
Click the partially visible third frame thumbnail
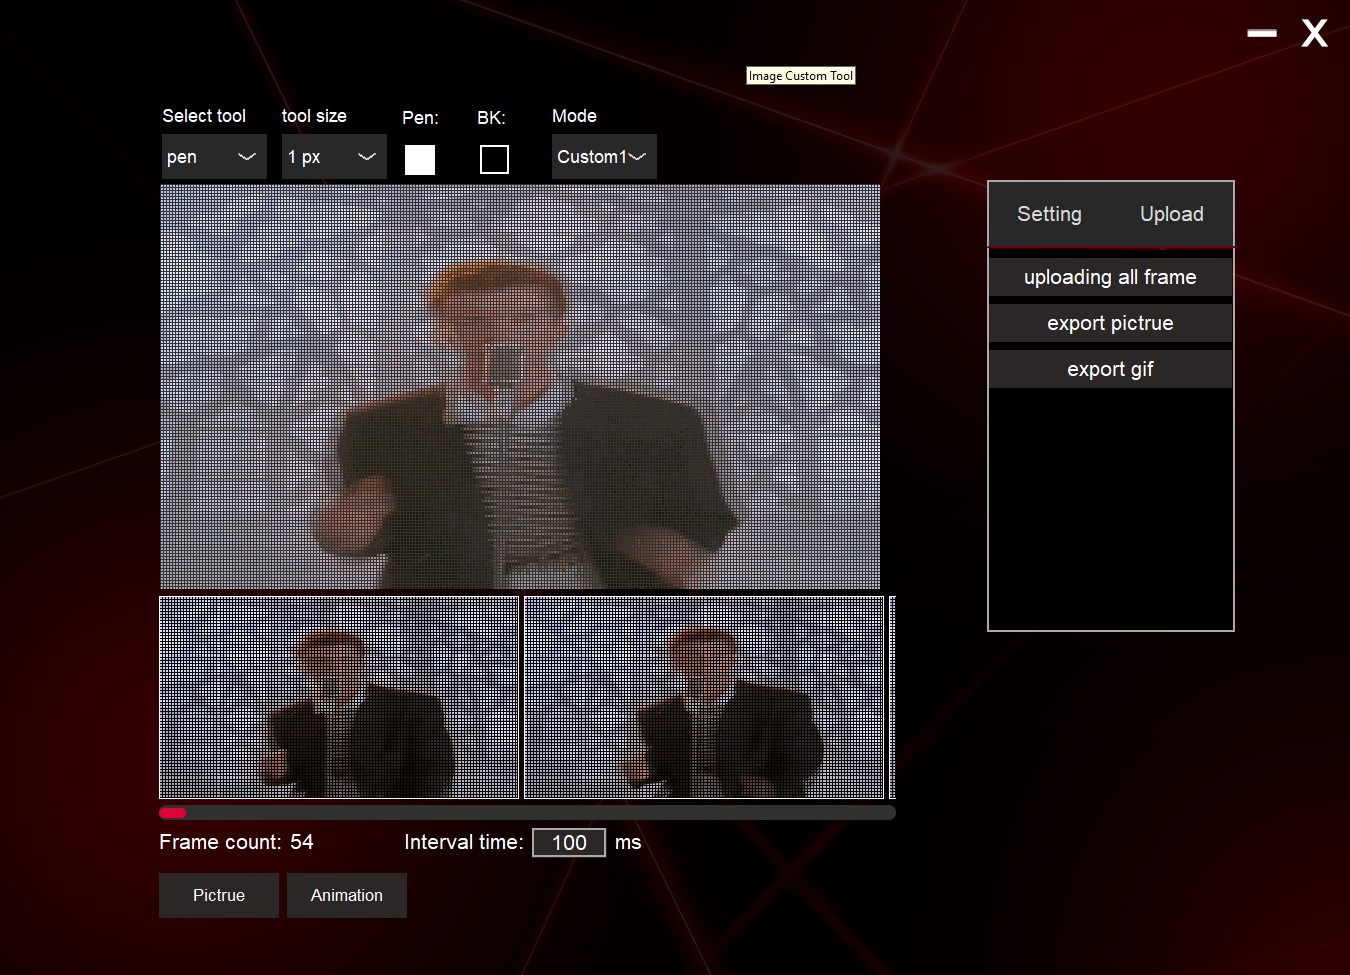pyautogui.click(x=892, y=697)
